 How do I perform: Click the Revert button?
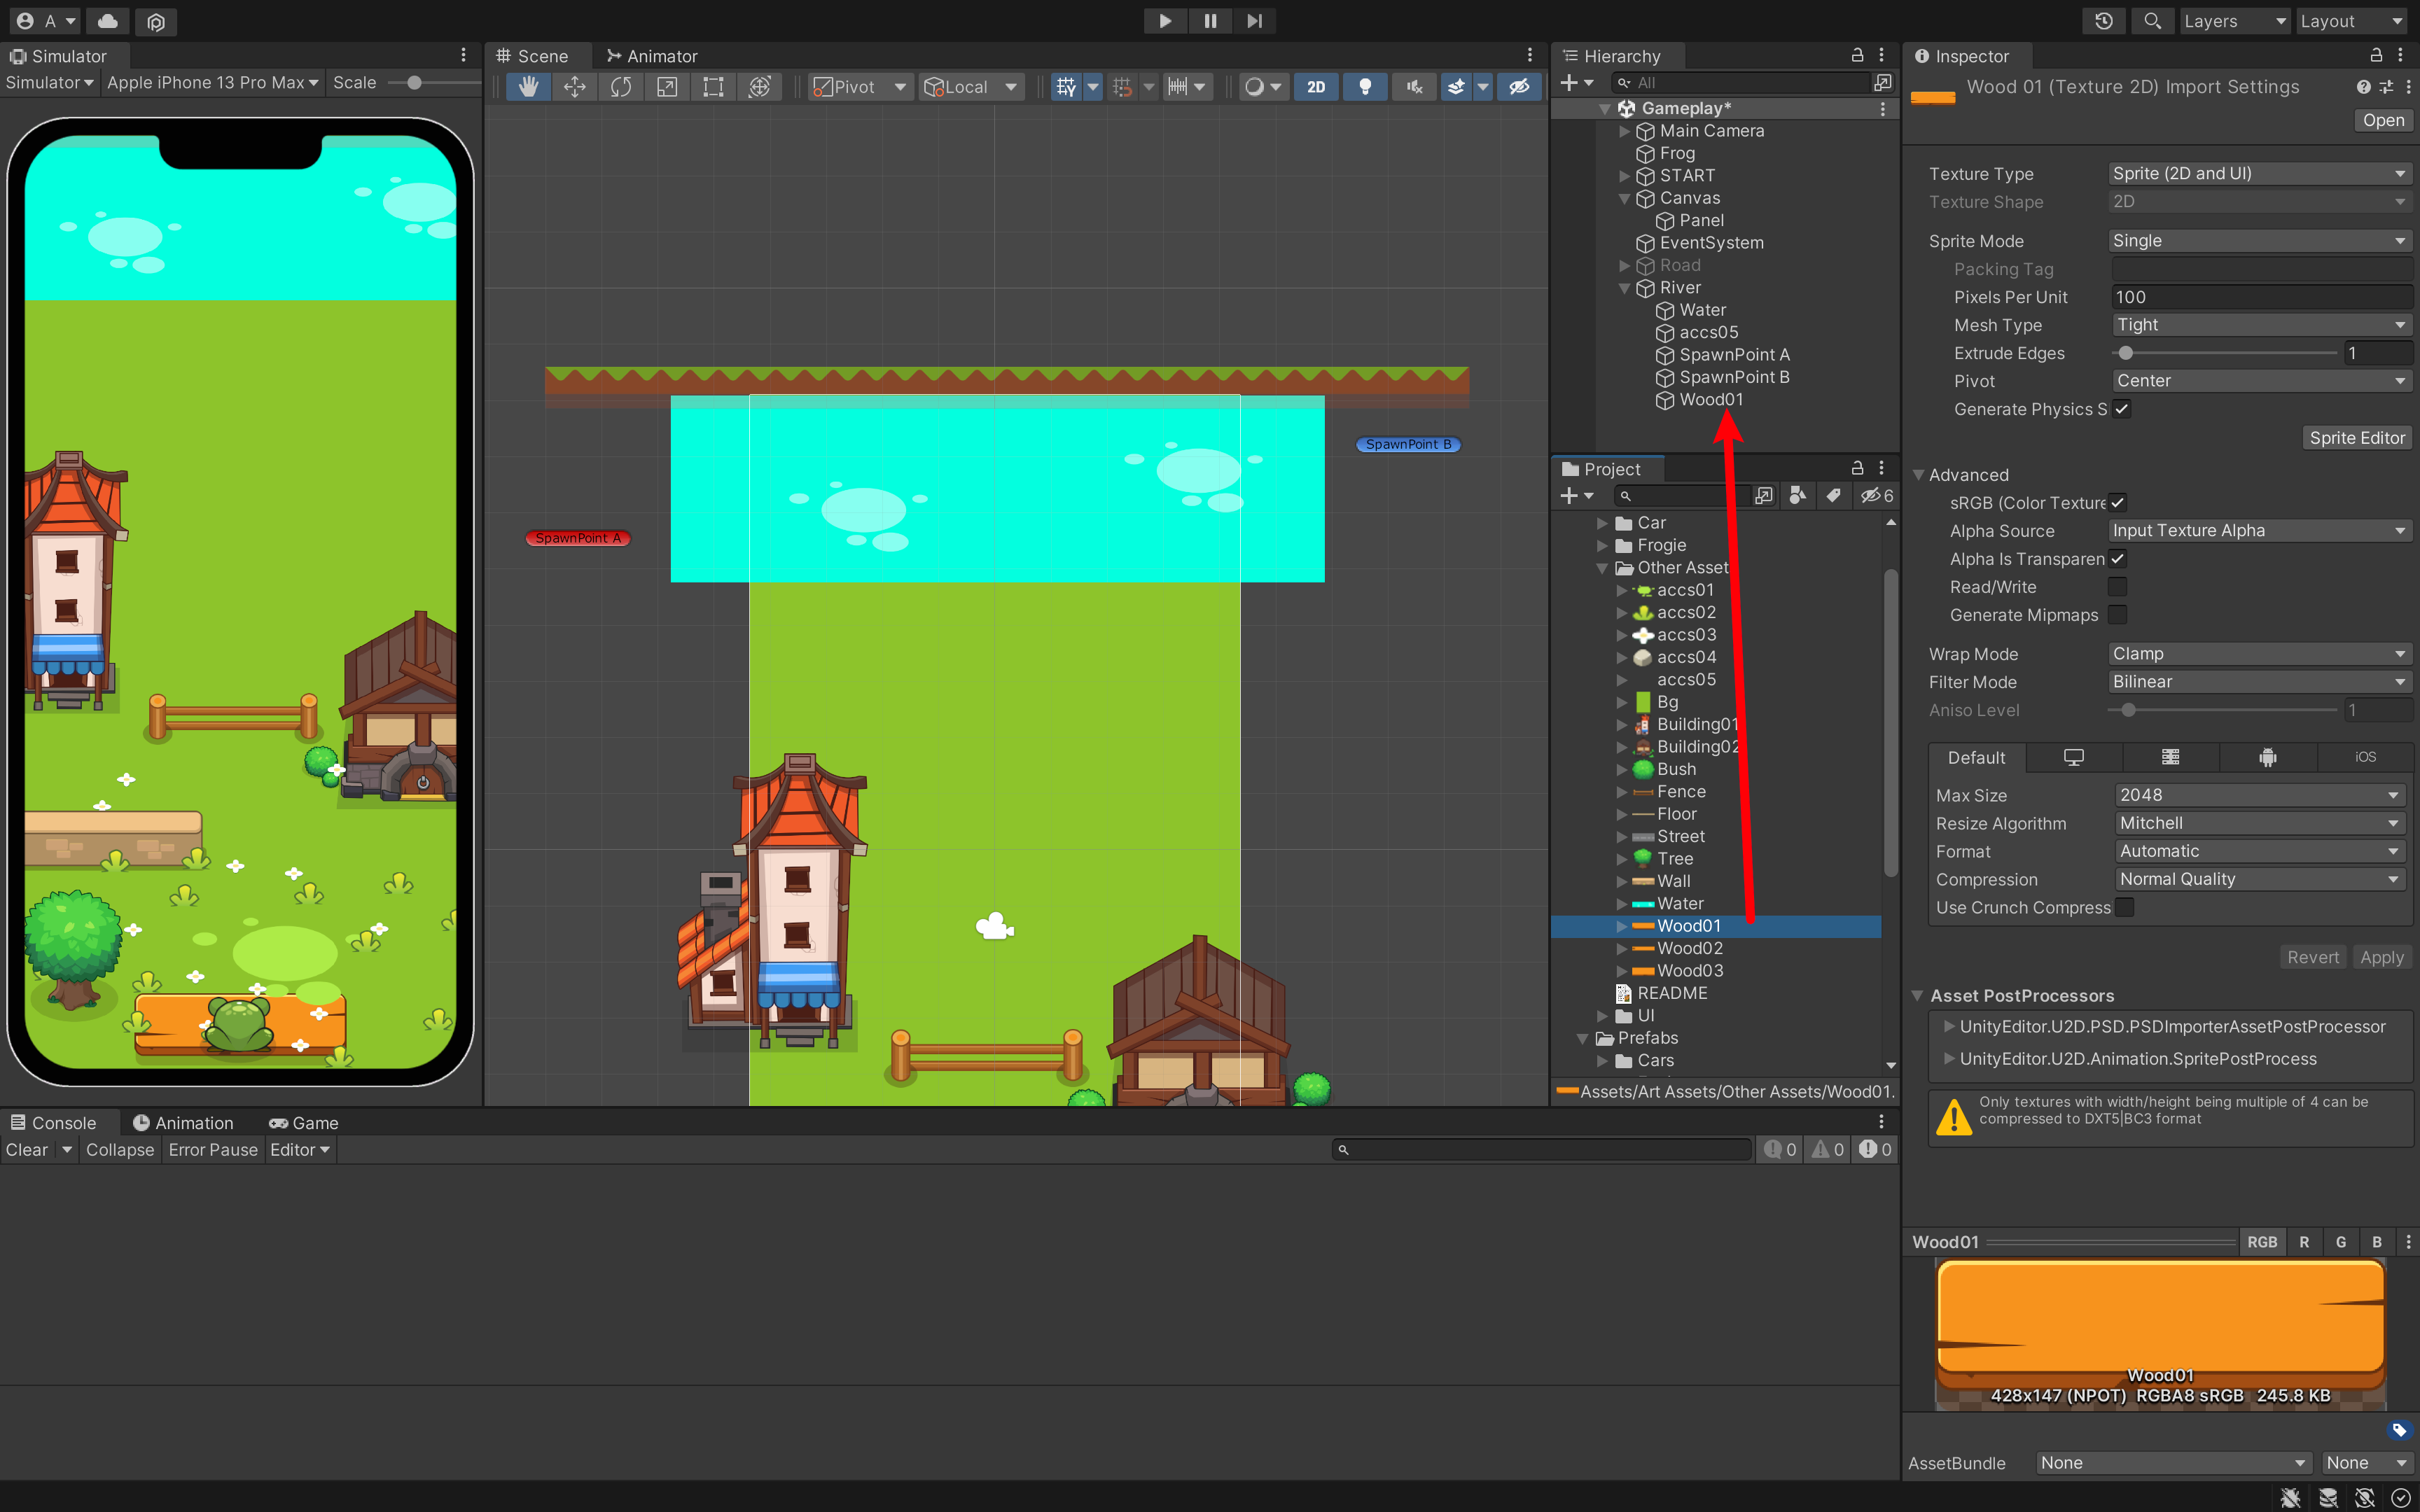pos(2313,957)
